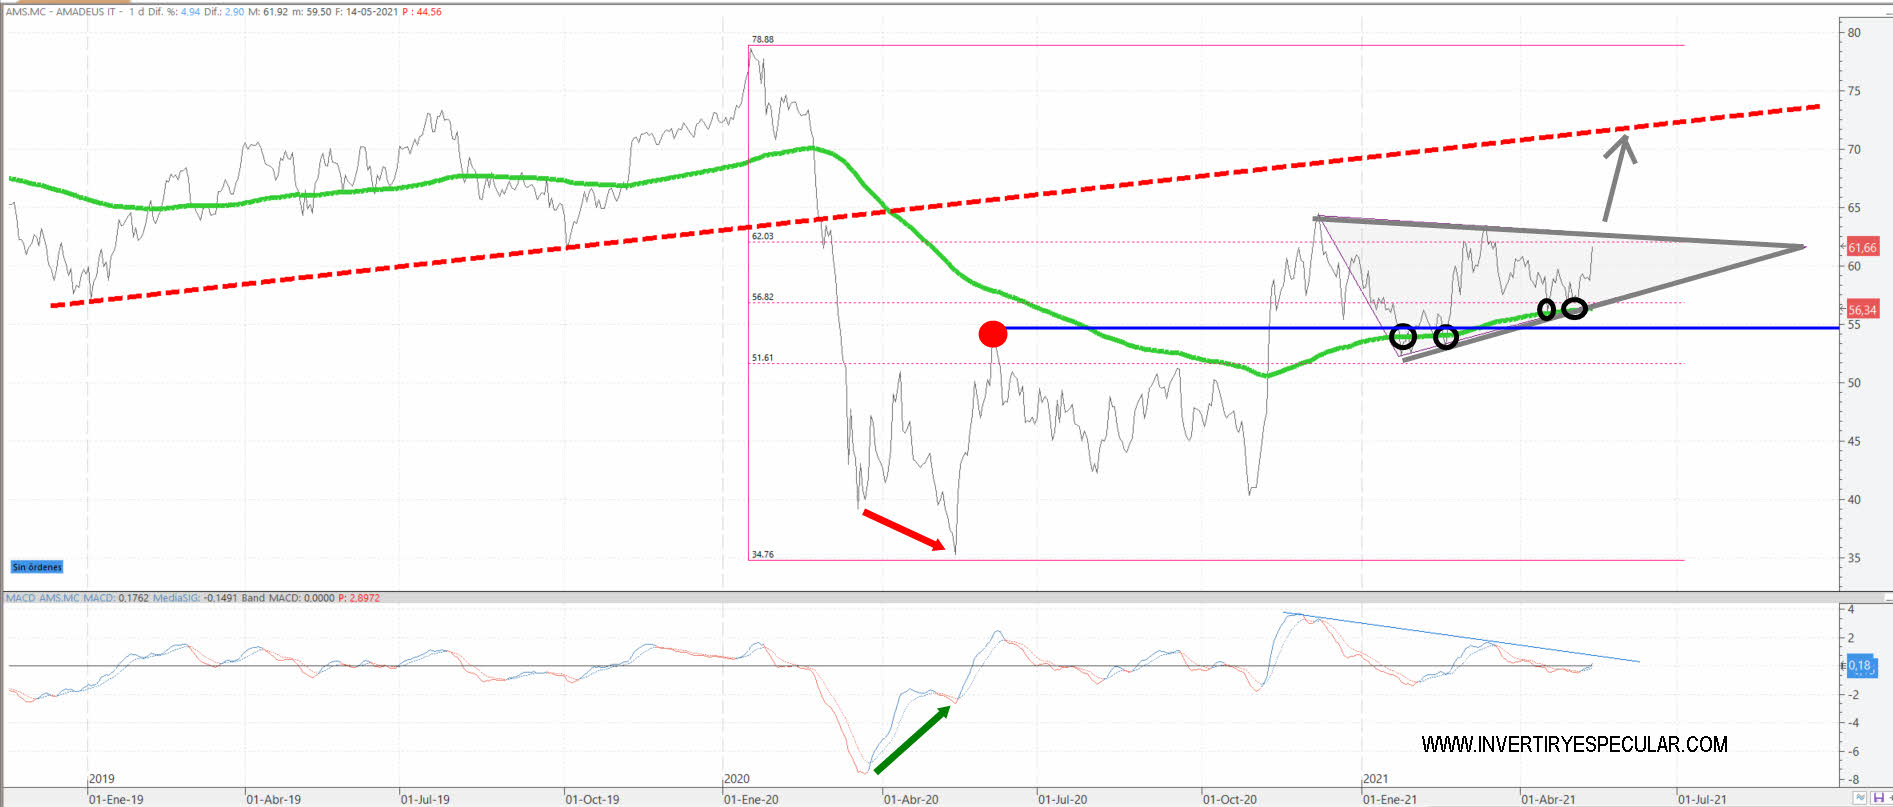The image size is (1893, 807).
Task: Click the 78.88 Fibonacci top level label
Action: pyautogui.click(x=762, y=39)
